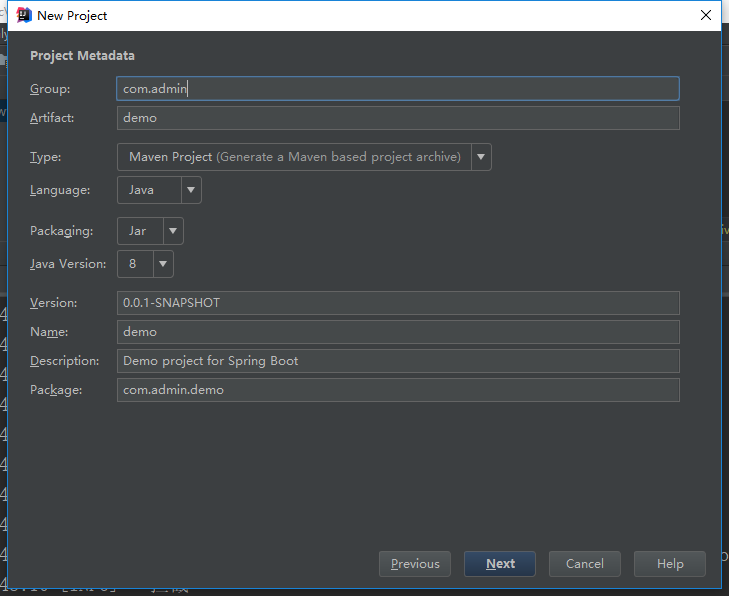Viewport: 729px width, 596px height.
Task: Edit the Version field 0.0.1-SNAPSHOT
Action: click(x=398, y=303)
